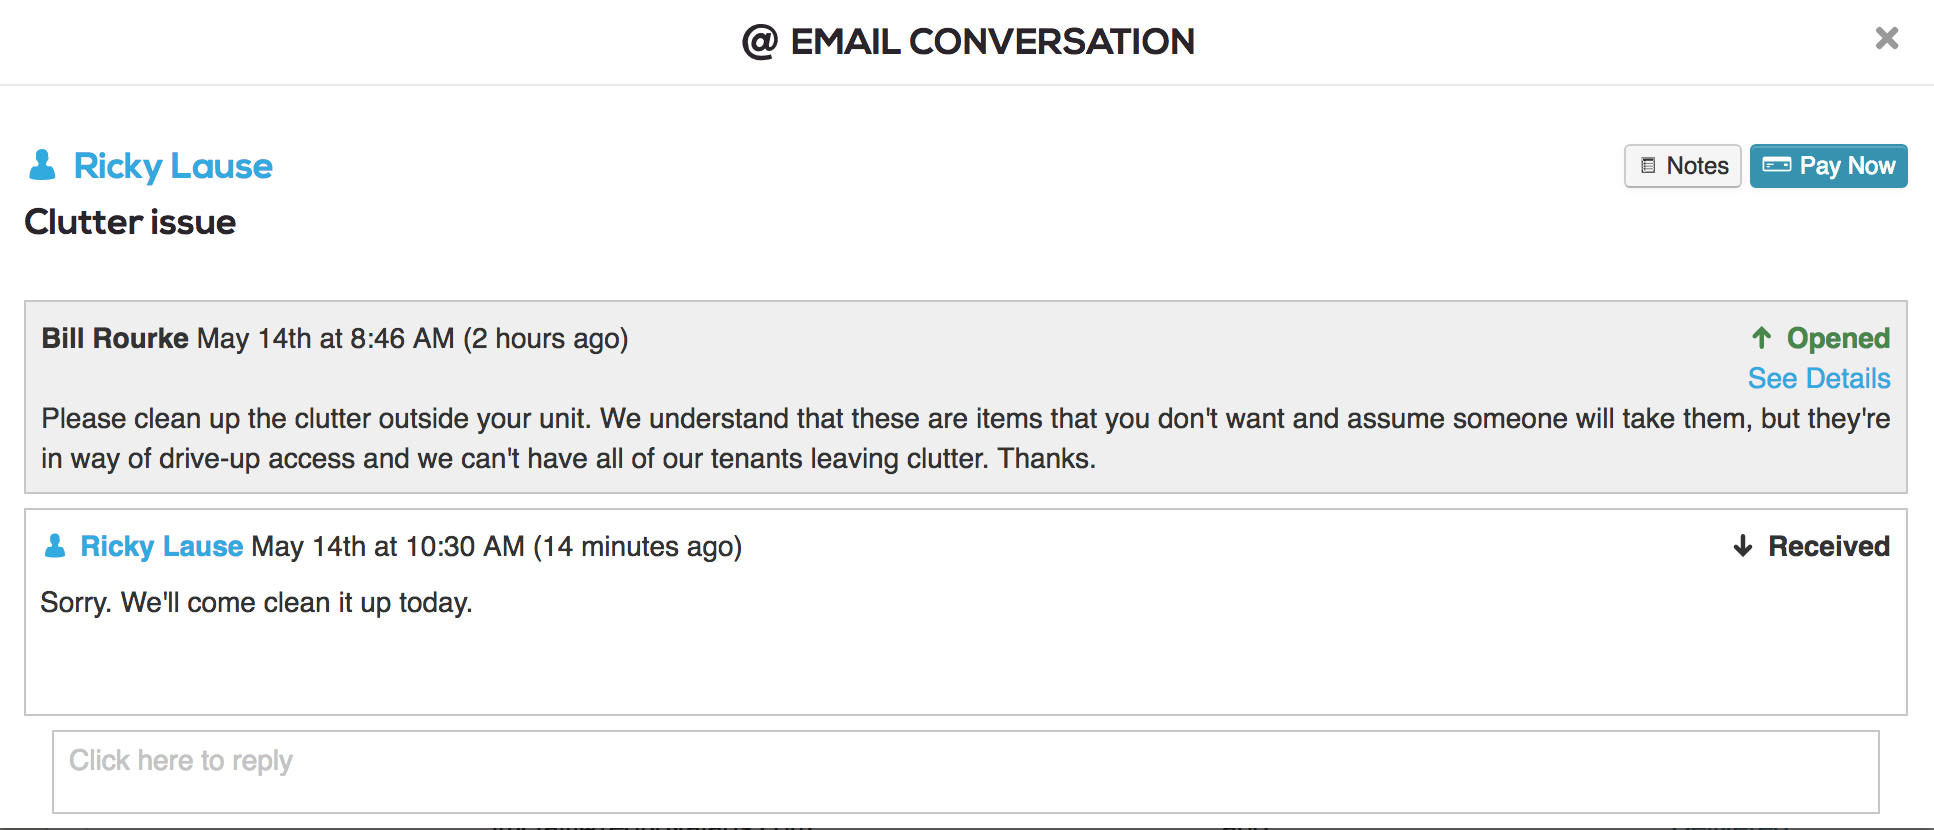Open the Notes button

[1683, 166]
